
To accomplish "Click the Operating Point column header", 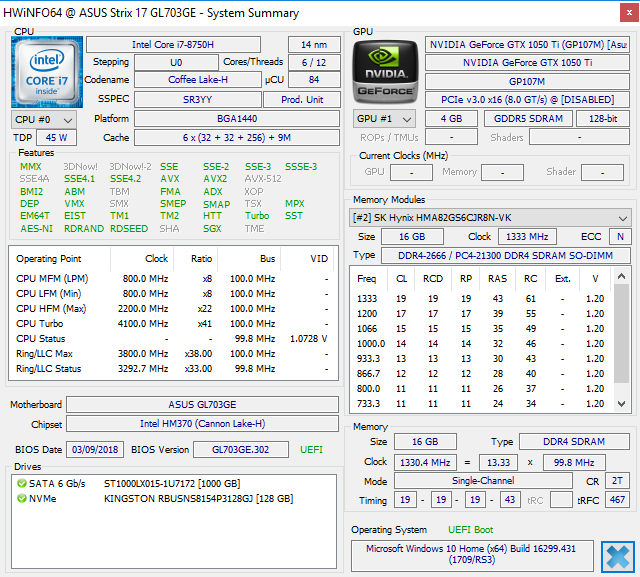I will pyautogui.click(x=59, y=259).
